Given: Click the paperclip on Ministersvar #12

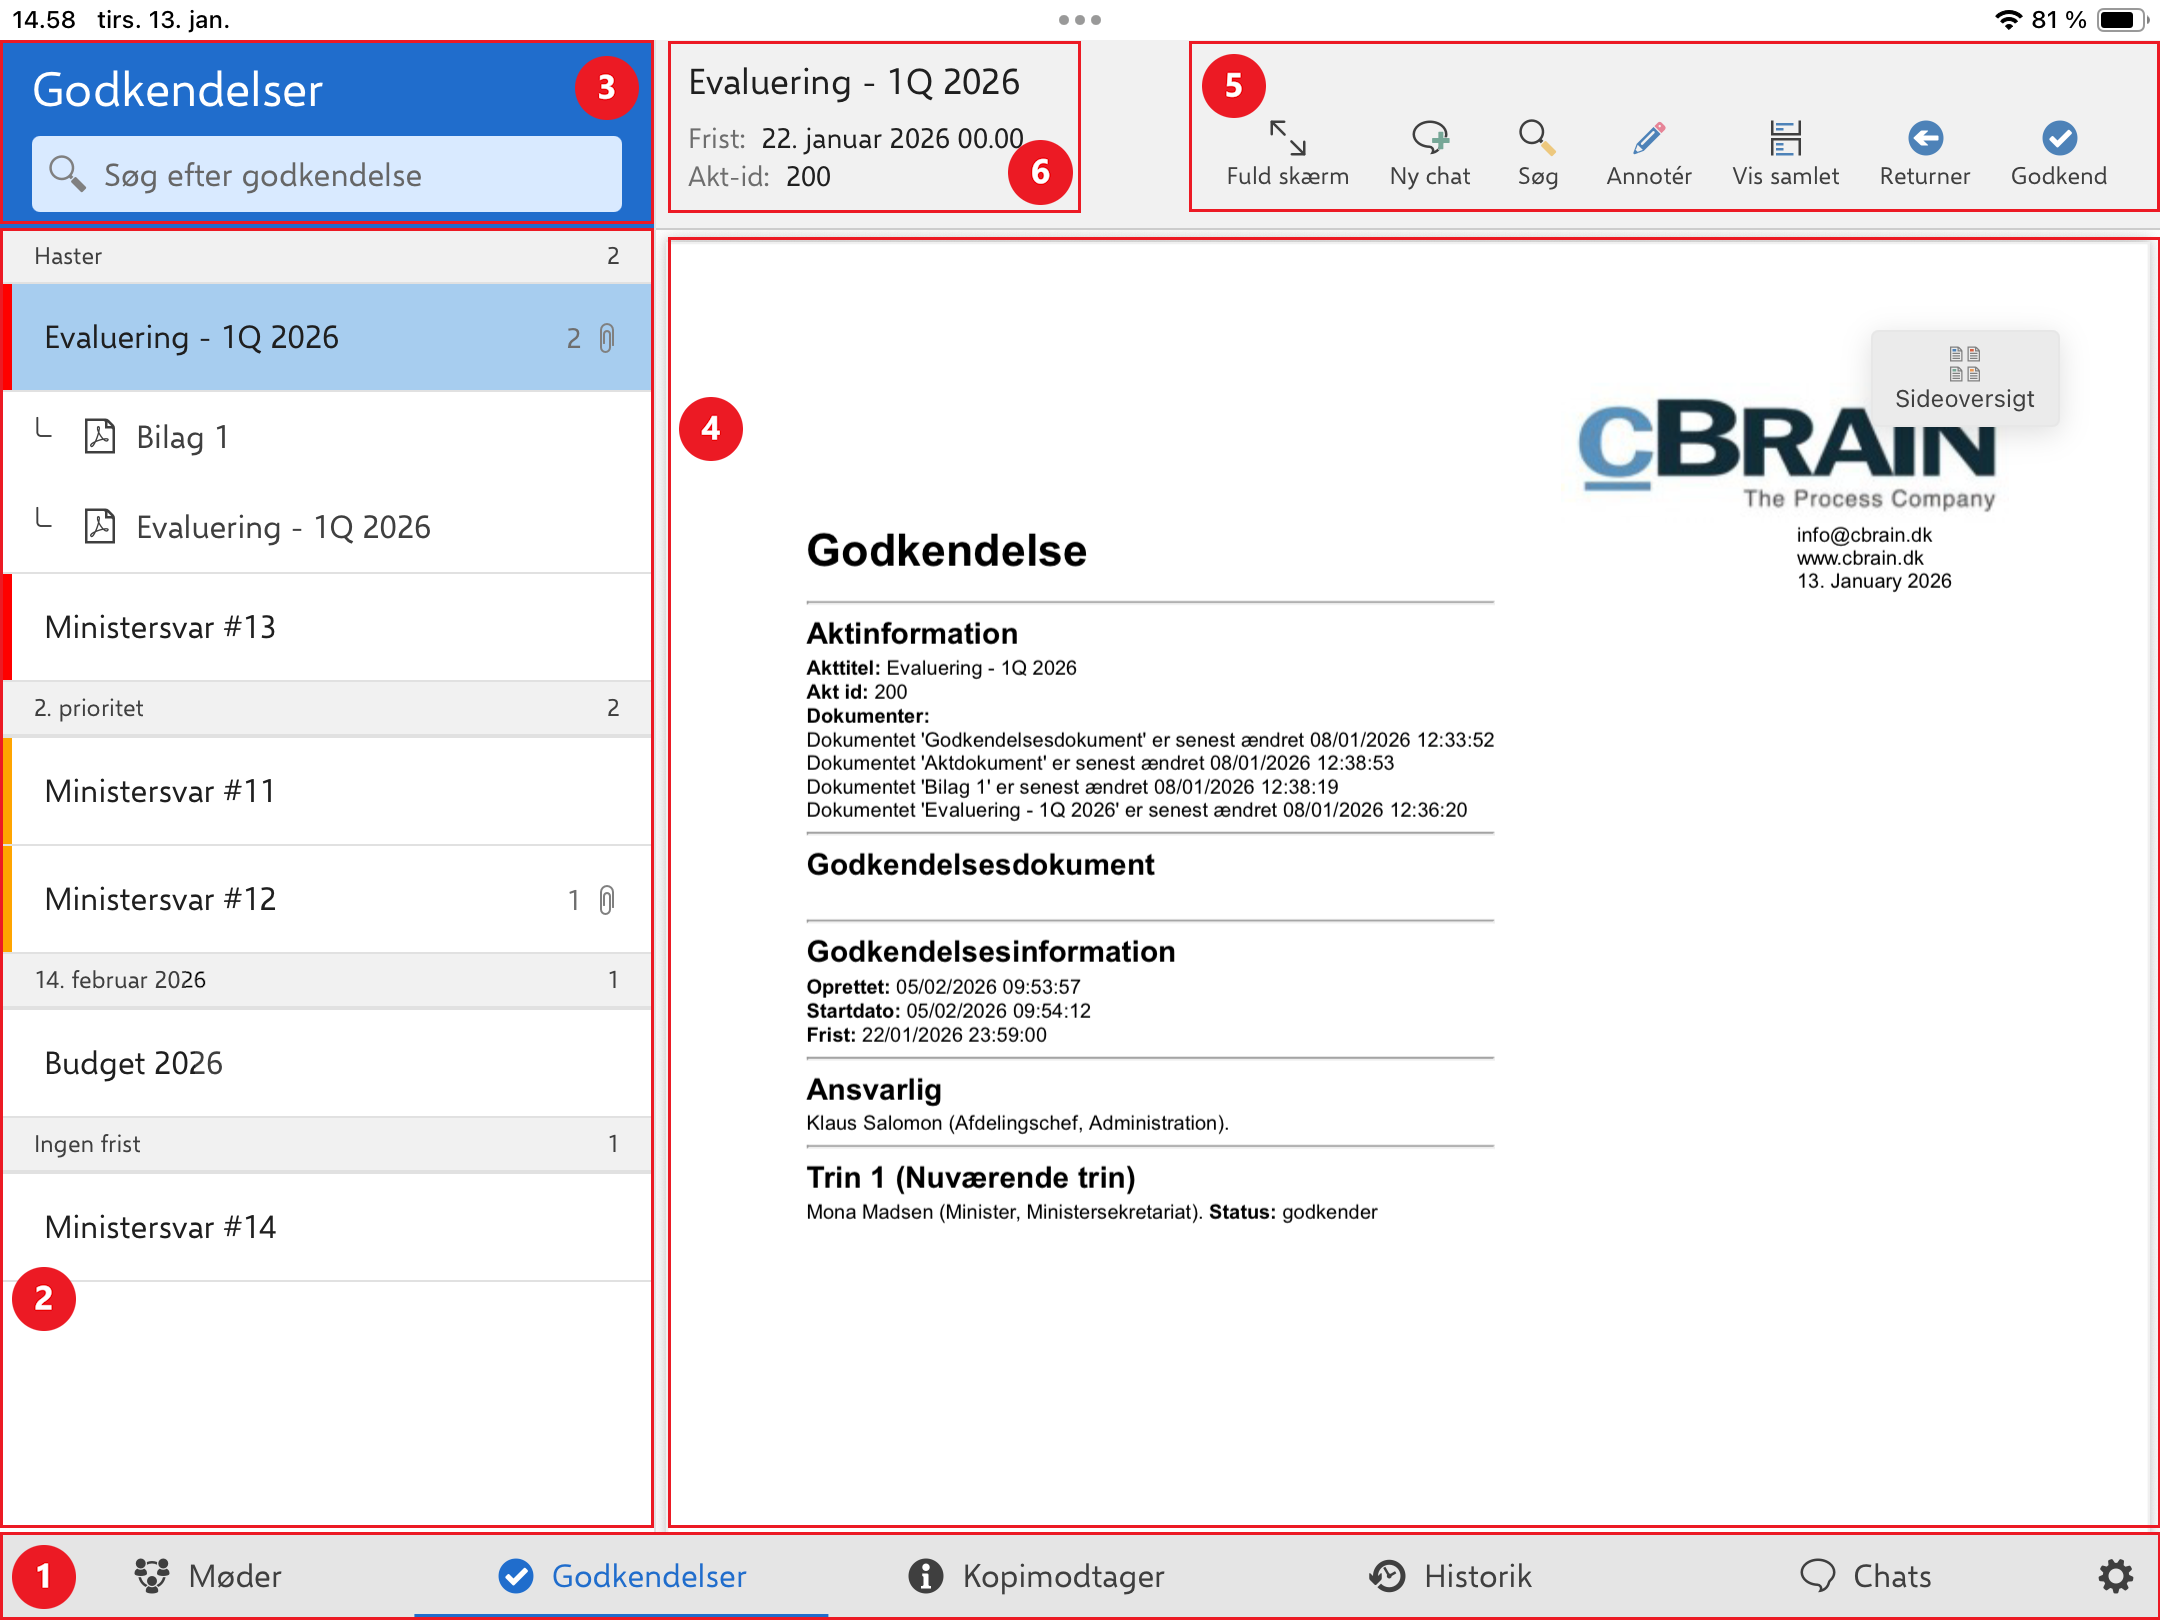Looking at the screenshot, I should click(607, 900).
